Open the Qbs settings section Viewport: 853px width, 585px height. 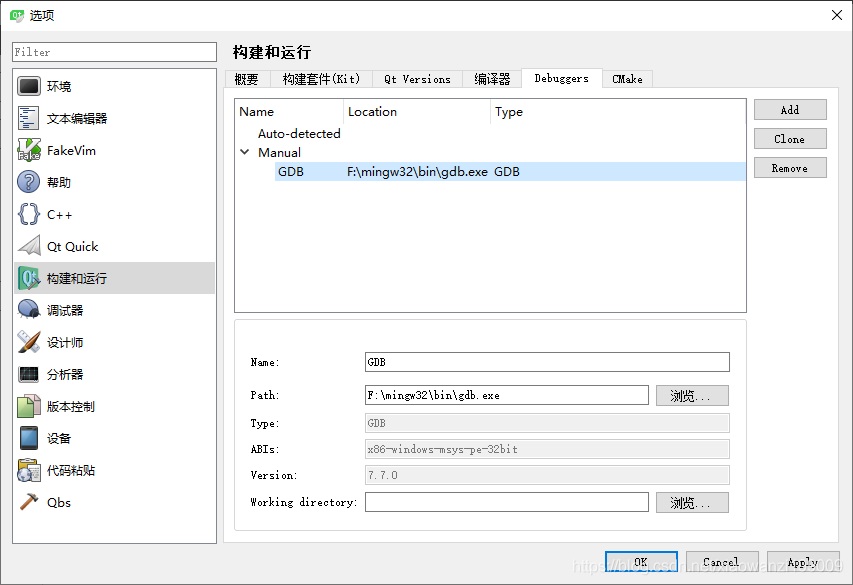[x=57, y=501]
